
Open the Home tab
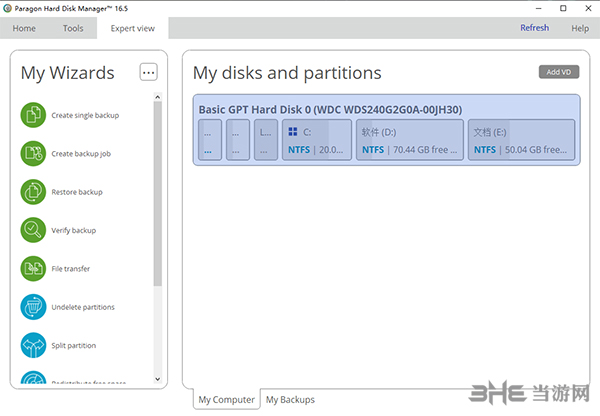click(24, 28)
